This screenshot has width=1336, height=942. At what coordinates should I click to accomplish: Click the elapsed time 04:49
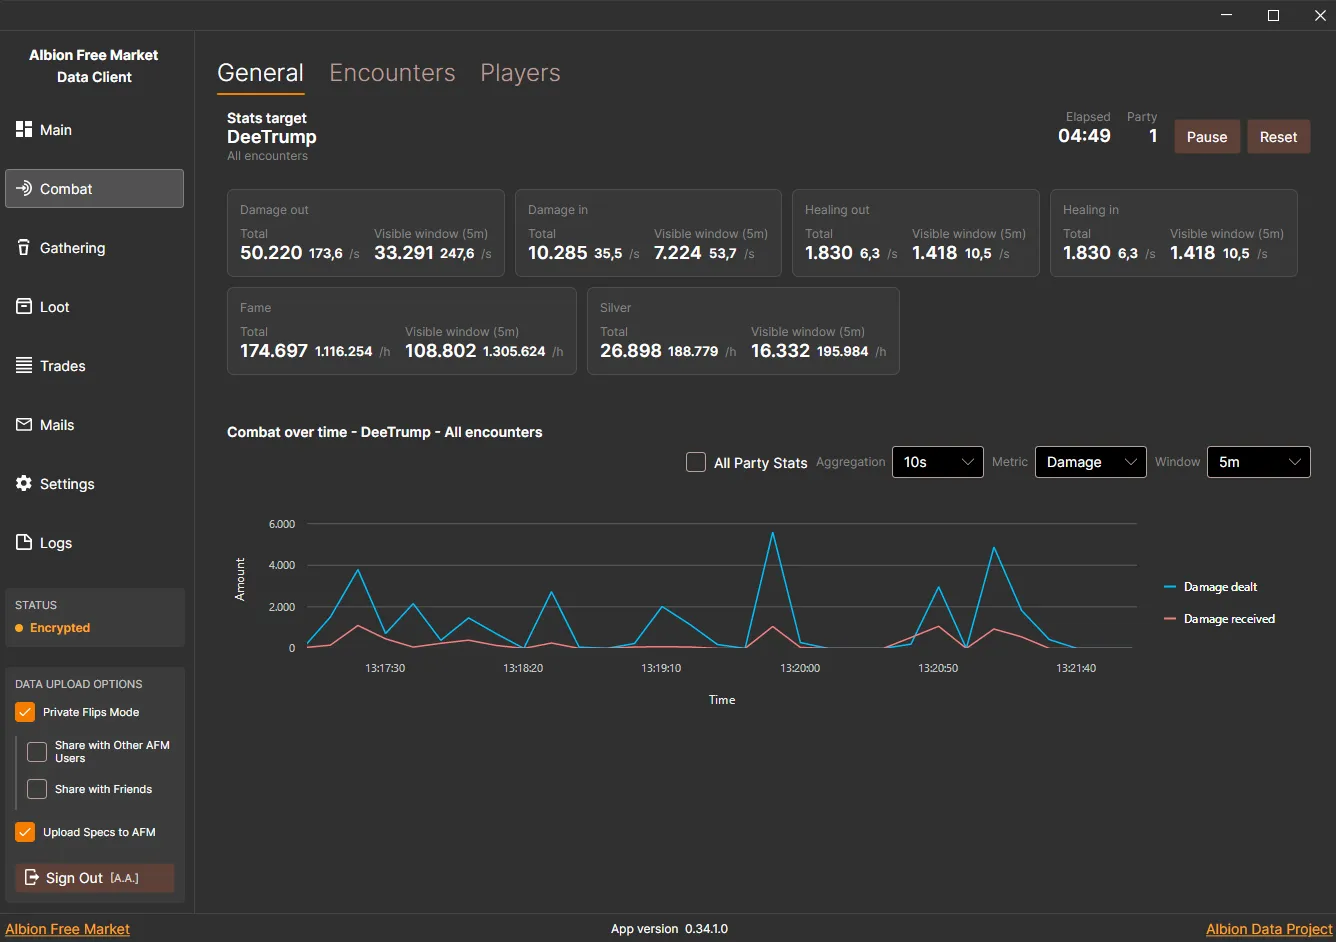pyautogui.click(x=1084, y=136)
